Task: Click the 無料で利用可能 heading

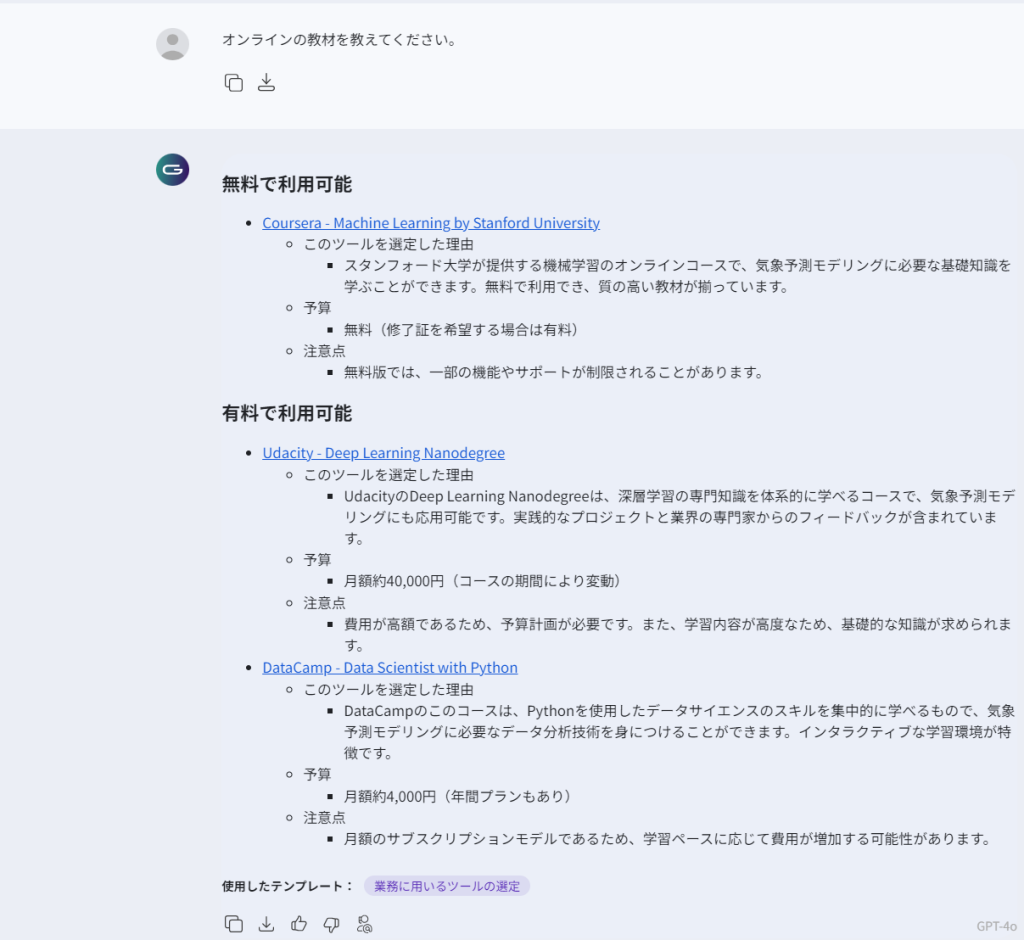Action: click(287, 184)
